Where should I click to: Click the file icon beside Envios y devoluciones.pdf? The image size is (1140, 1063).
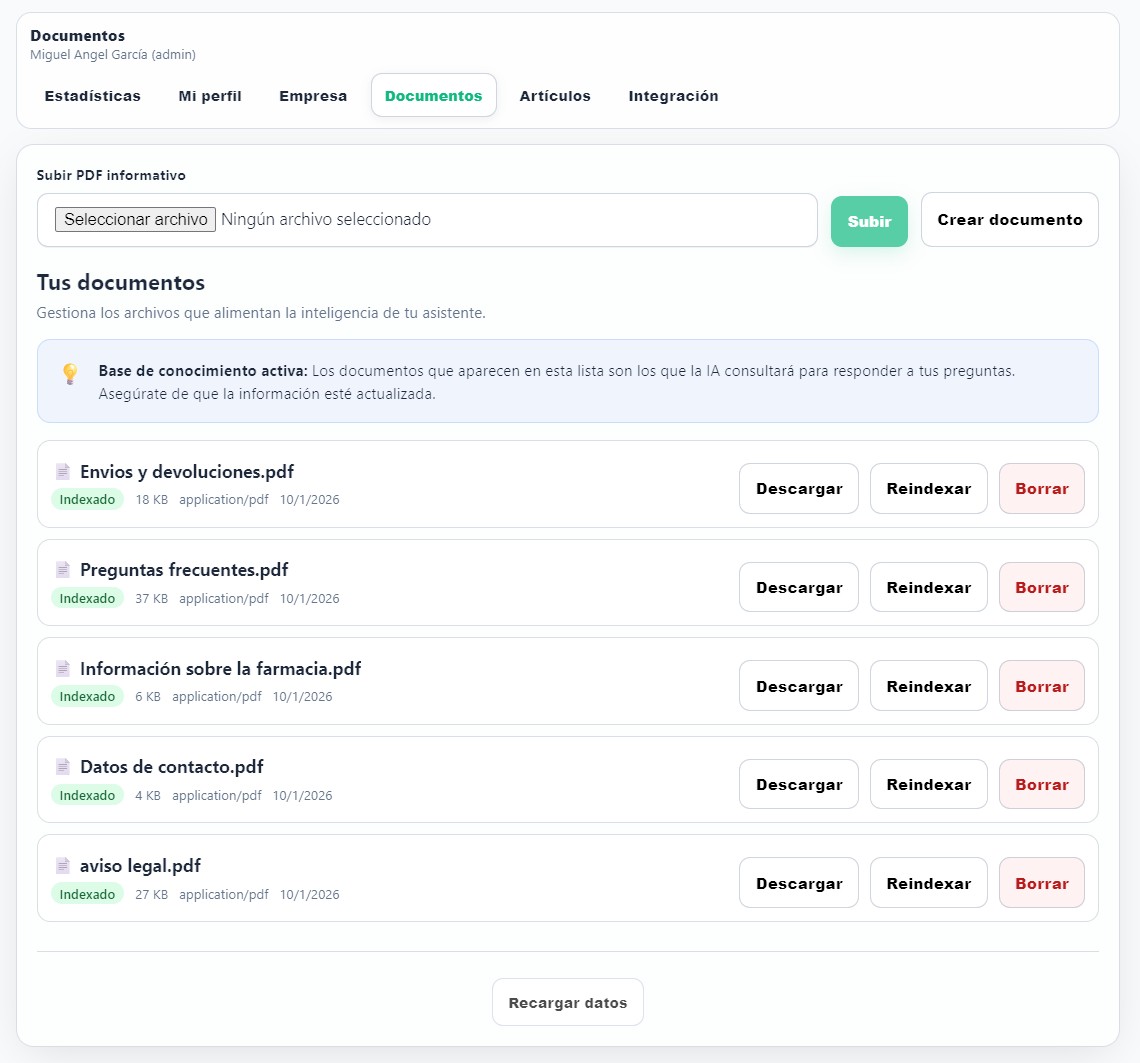(x=63, y=472)
